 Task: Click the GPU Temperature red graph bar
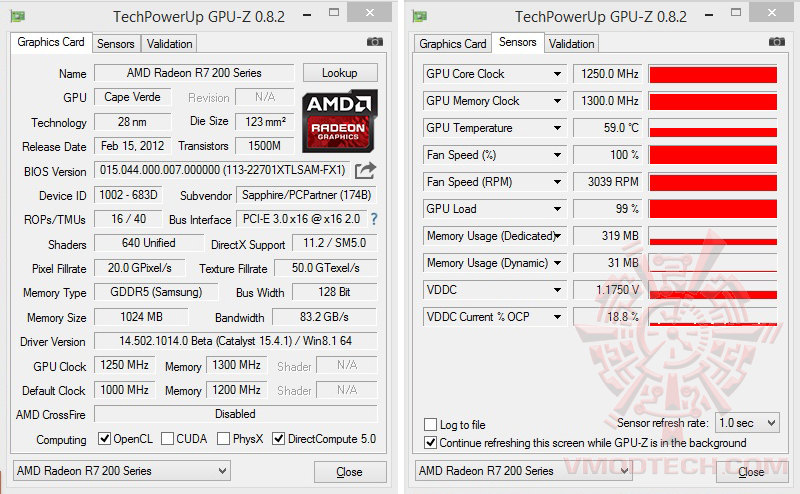pyautogui.click(x=713, y=128)
